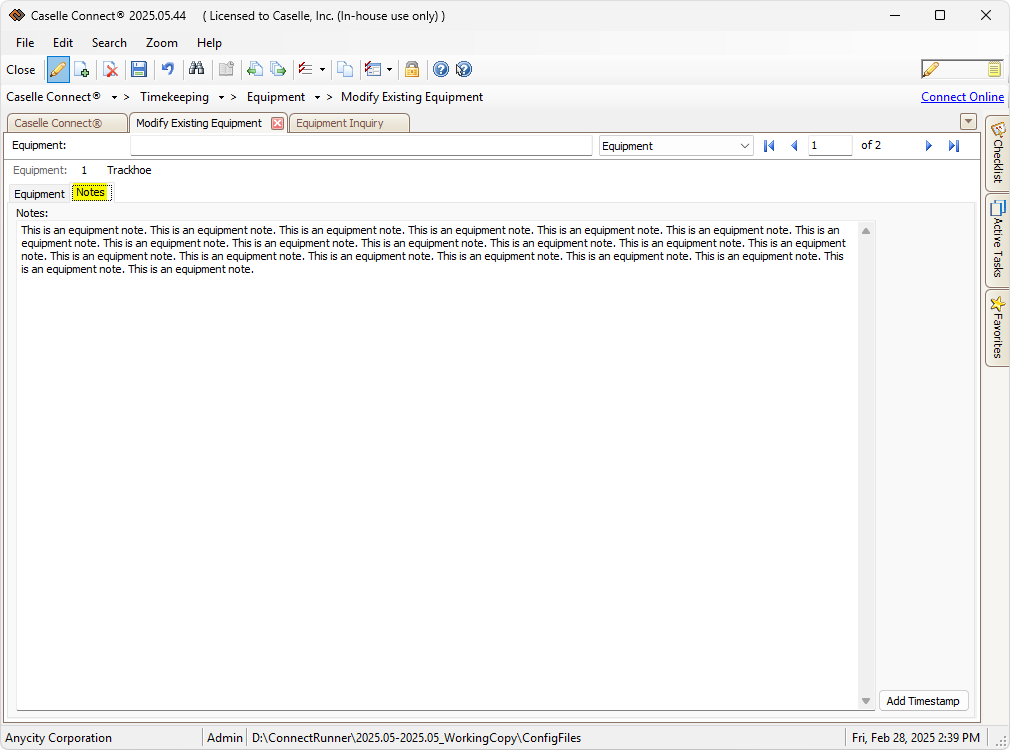This screenshot has width=1010, height=750.
Task: Switch to the Equipment Inquiry tab
Action: click(339, 123)
